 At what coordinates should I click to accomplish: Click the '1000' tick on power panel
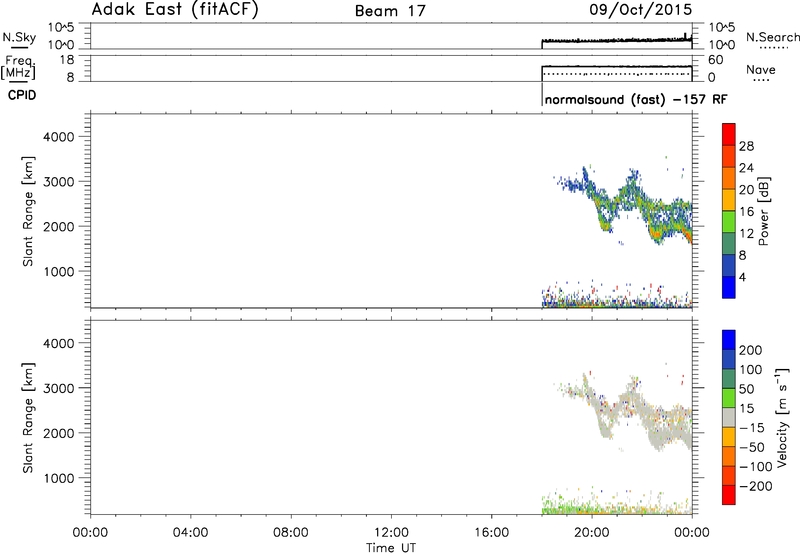[58, 271]
